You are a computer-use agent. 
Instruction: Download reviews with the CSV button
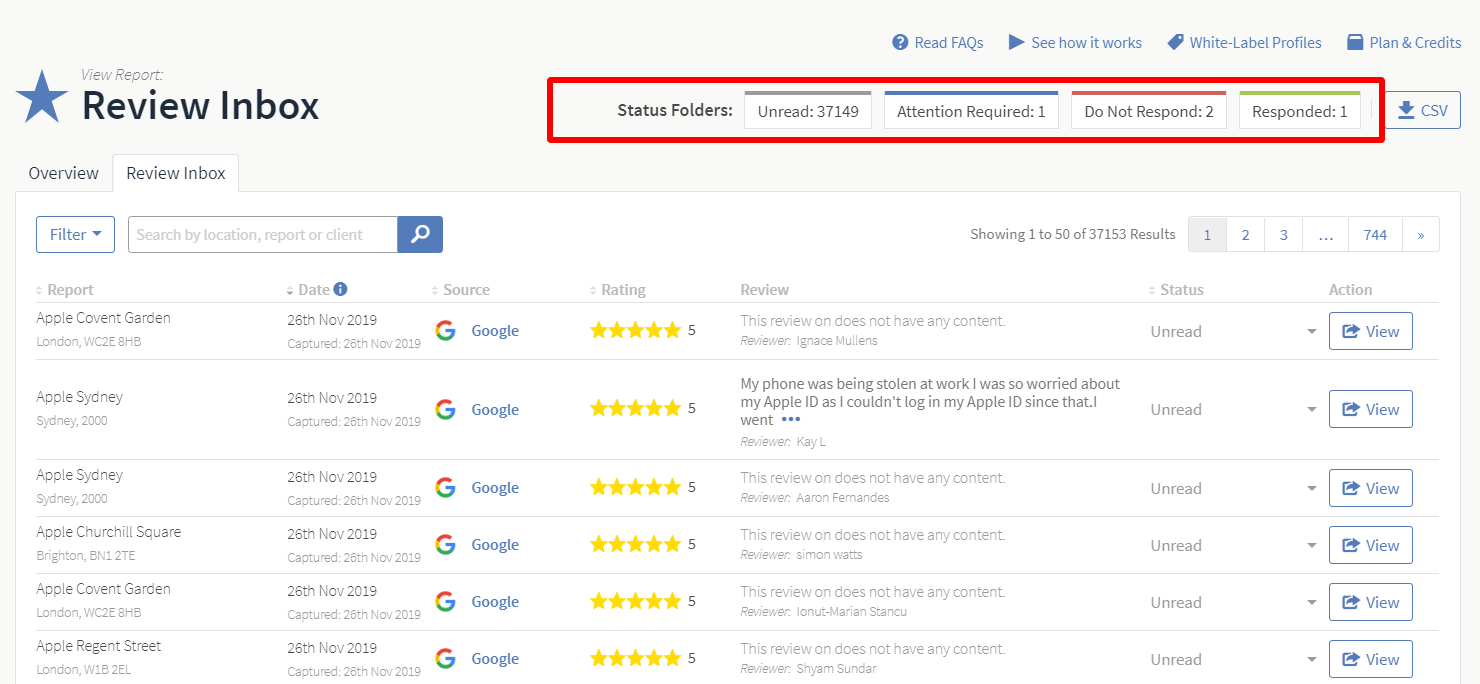coord(1423,110)
